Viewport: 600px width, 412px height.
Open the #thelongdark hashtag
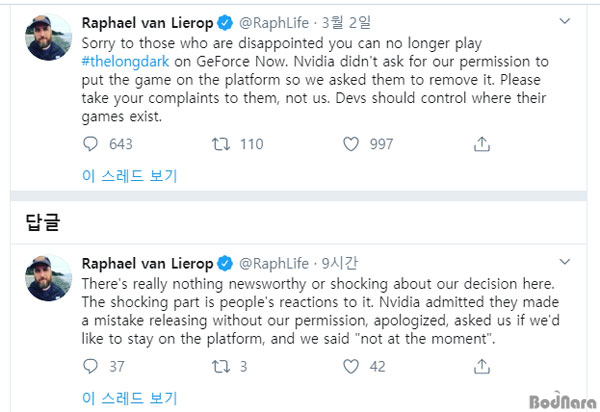pyautogui.click(x=125, y=62)
